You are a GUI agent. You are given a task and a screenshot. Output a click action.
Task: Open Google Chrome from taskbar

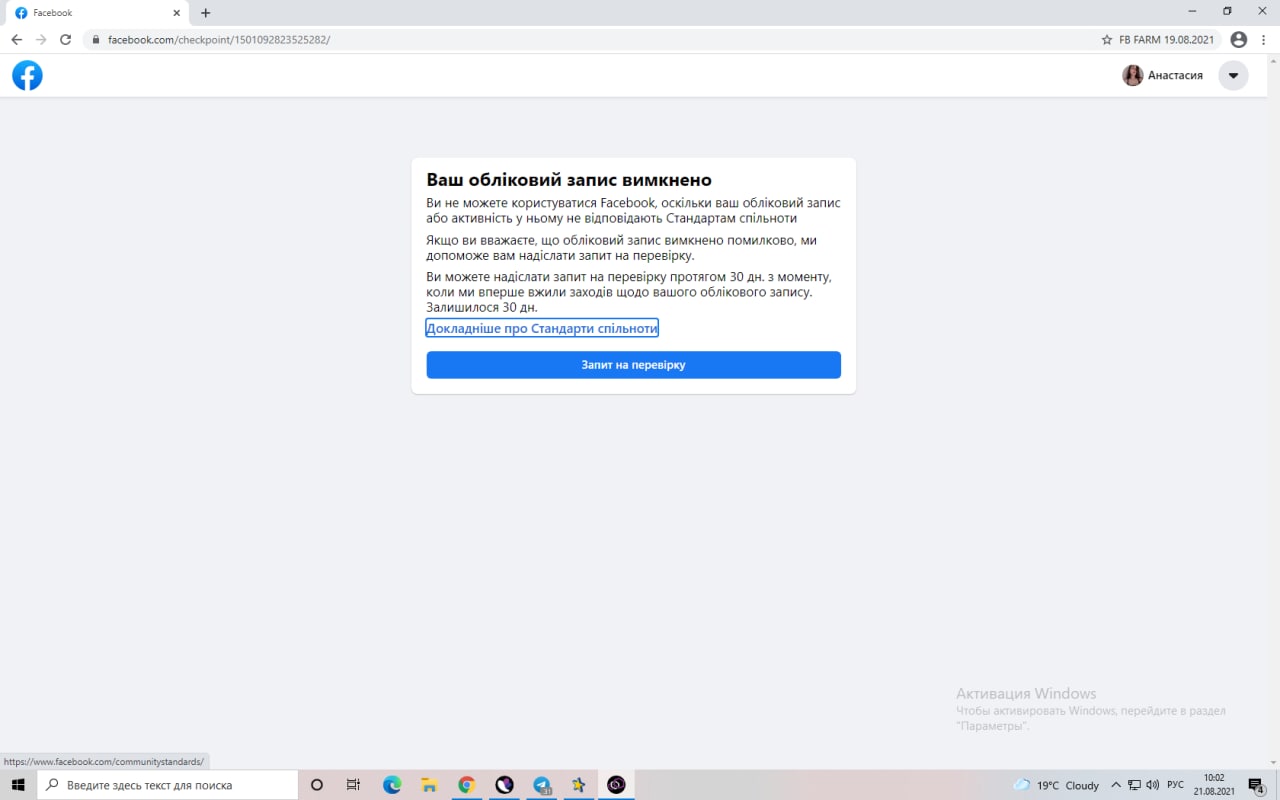[466, 785]
